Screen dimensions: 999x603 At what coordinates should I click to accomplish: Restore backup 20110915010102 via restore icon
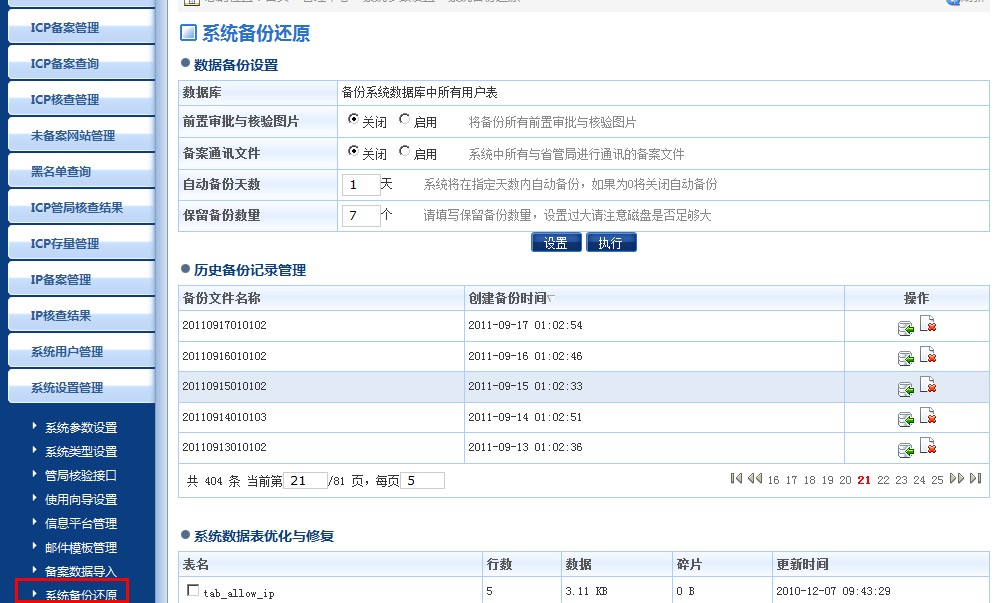click(906, 388)
